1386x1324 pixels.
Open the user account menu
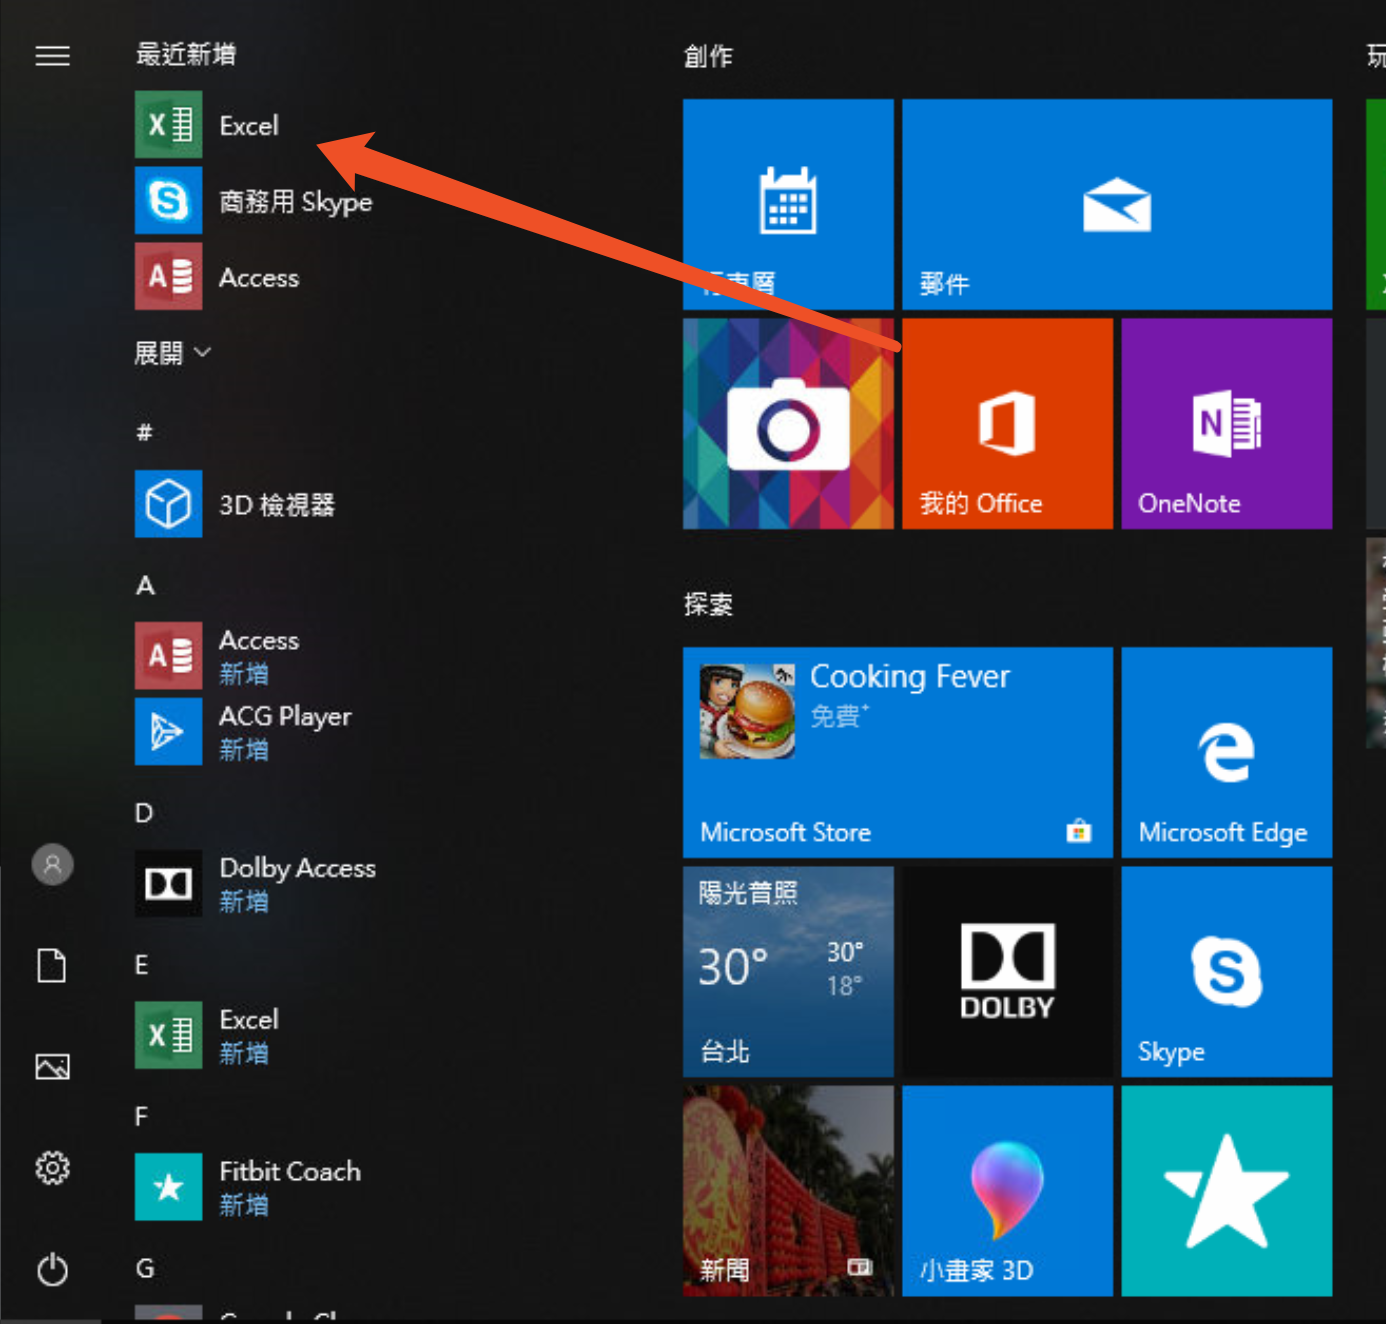[53, 864]
